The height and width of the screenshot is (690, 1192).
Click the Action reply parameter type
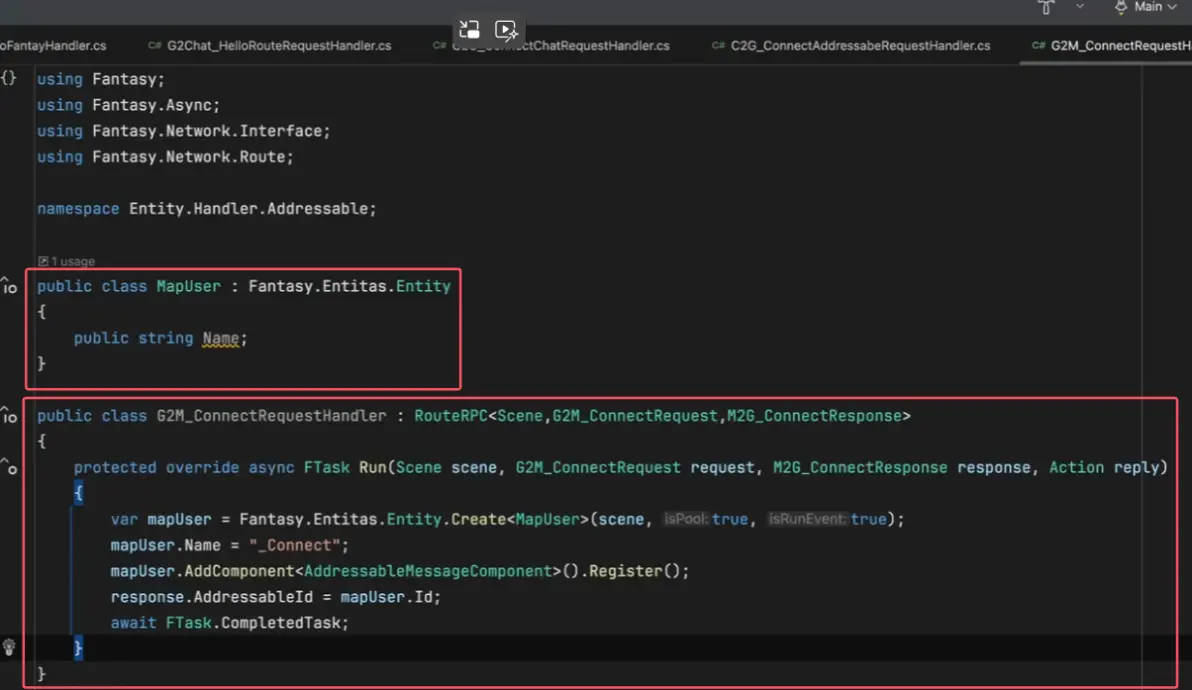pyautogui.click(x=1076, y=467)
